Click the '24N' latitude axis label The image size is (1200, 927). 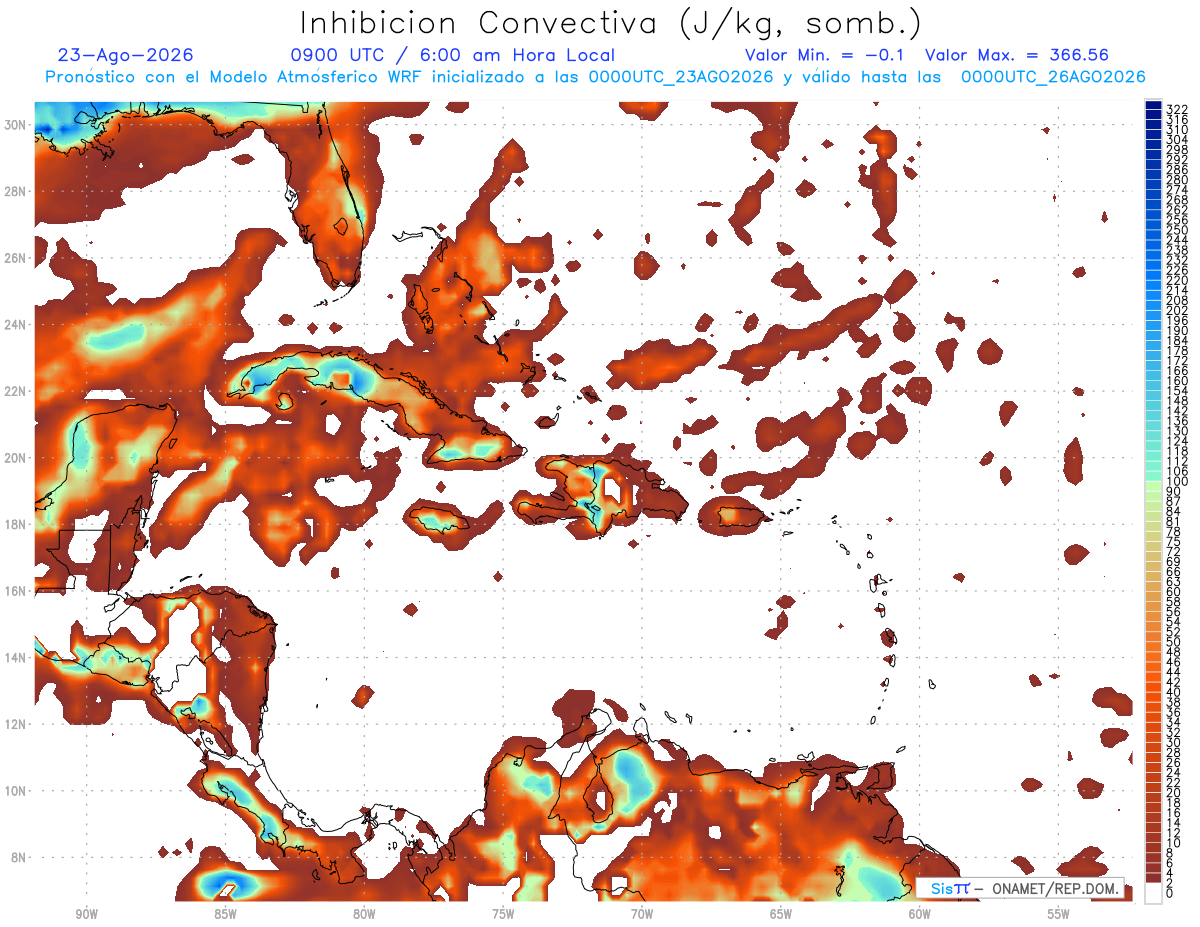(x=15, y=325)
